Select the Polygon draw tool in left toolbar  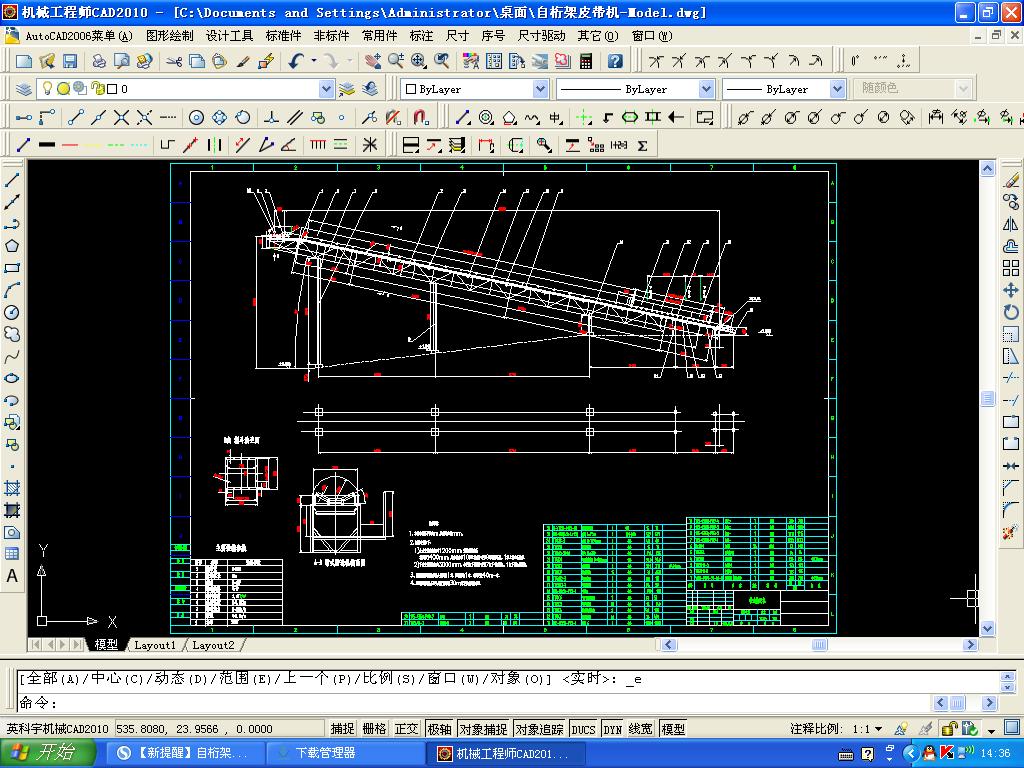(x=12, y=246)
